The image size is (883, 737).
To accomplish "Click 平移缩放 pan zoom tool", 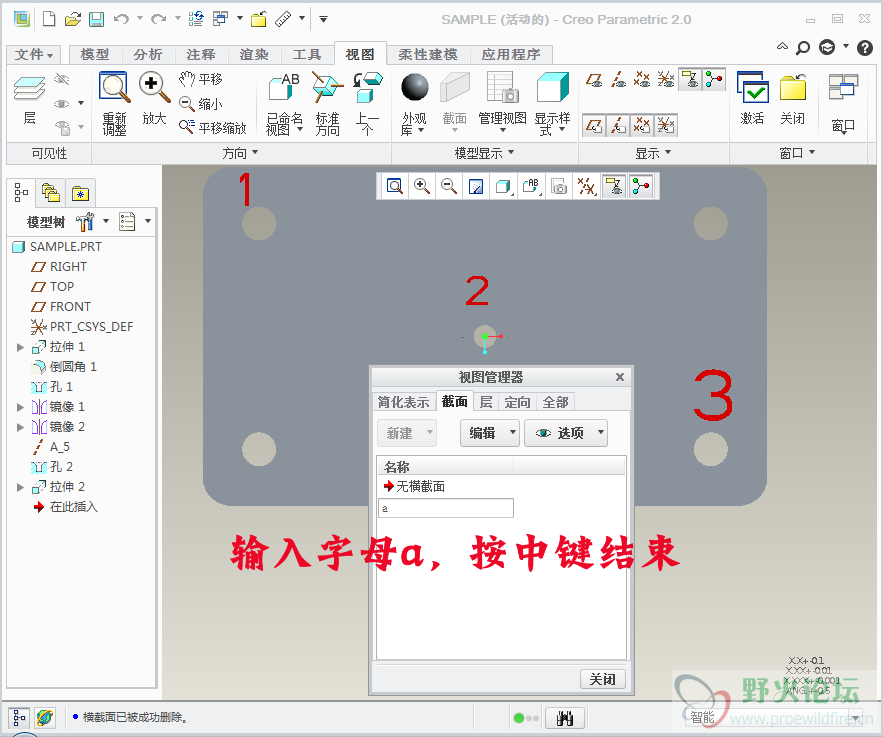I will coord(213,128).
